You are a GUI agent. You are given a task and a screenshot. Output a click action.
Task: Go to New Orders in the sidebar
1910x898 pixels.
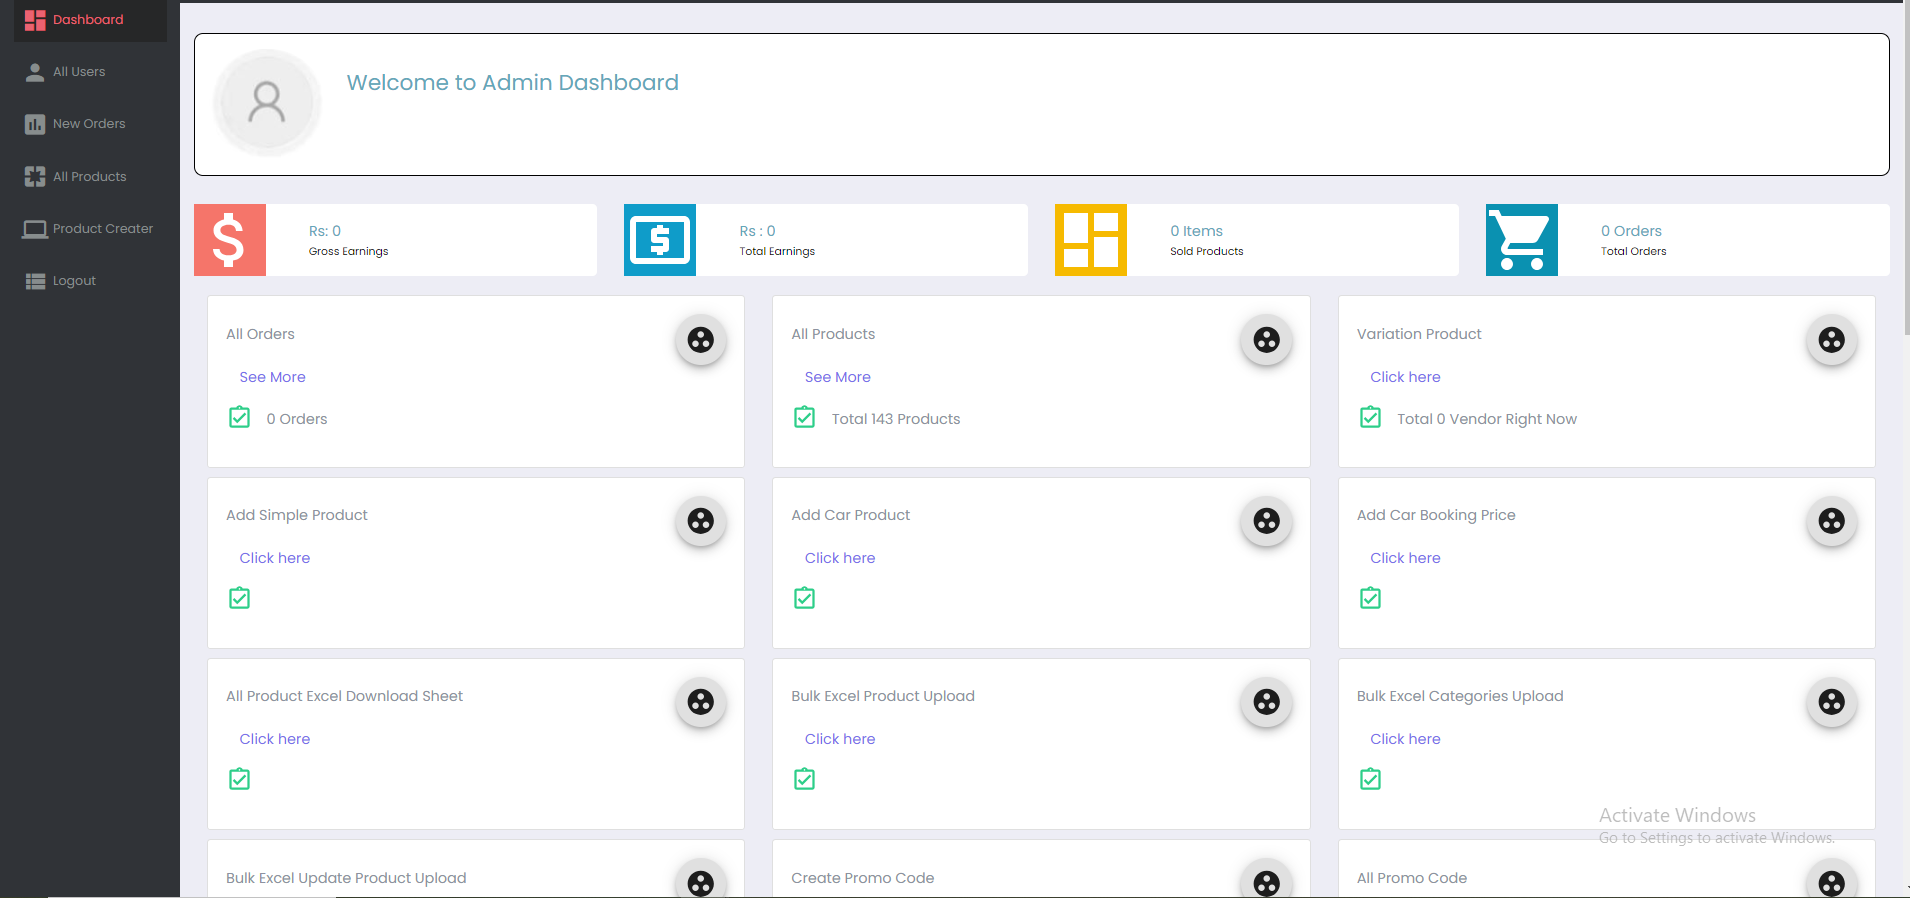click(88, 124)
